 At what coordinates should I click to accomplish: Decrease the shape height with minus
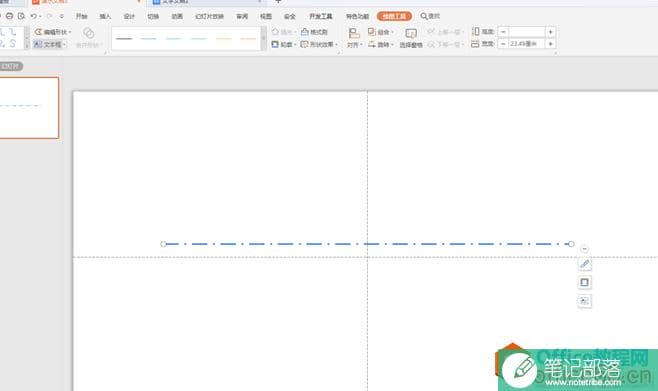503,32
